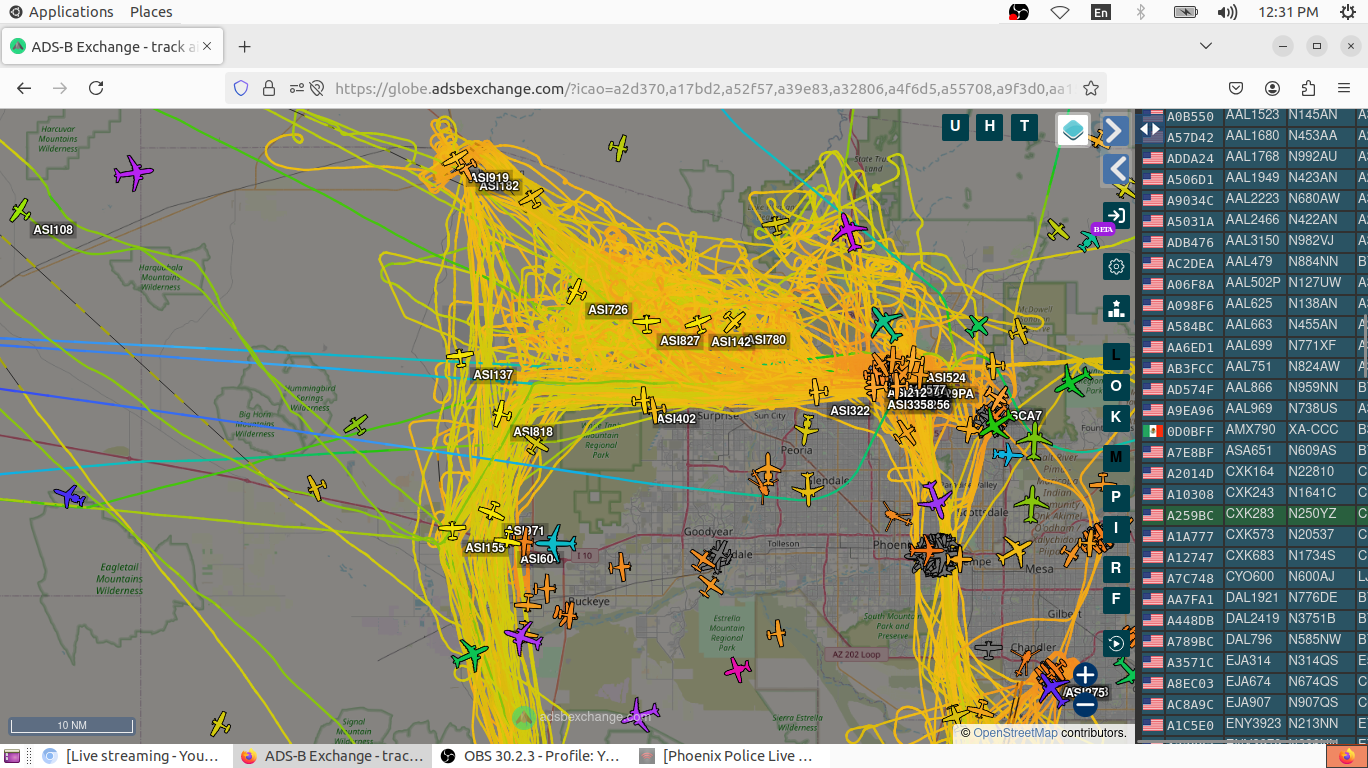
Task: Click the magenta plane icon near Estrella park
Action: tap(737, 668)
